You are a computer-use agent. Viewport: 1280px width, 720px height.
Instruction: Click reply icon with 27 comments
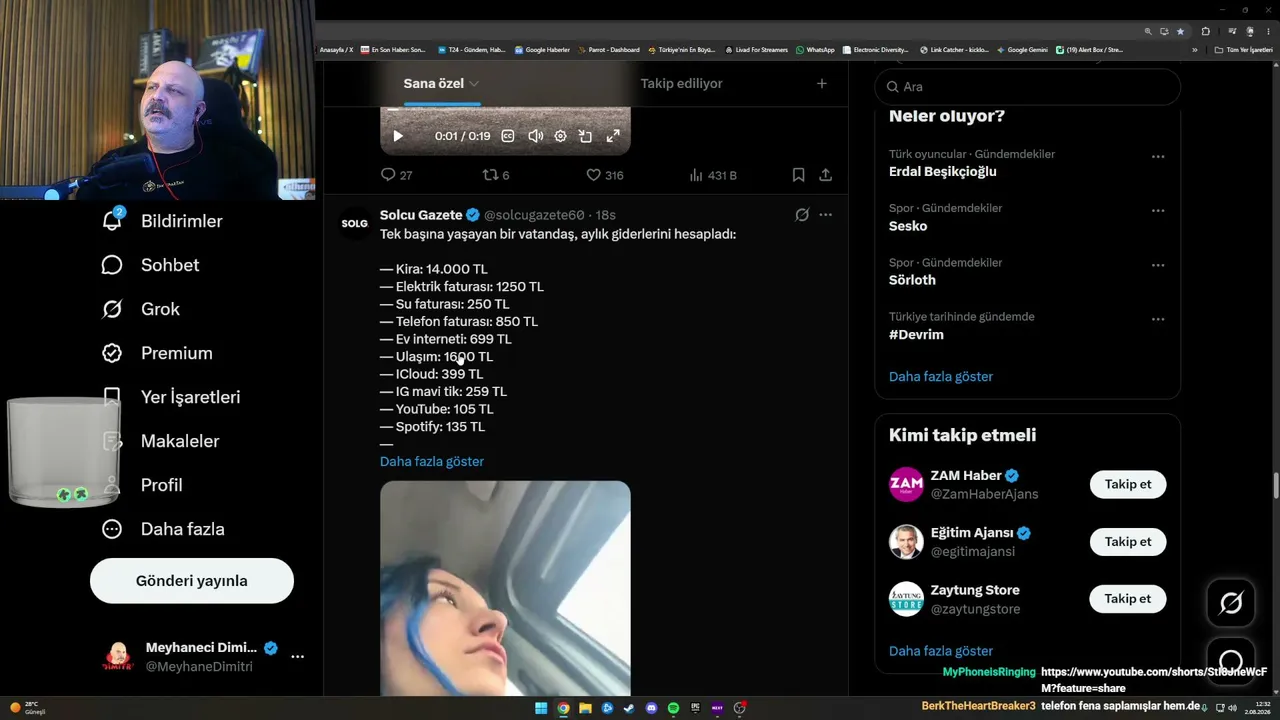click(388, 175)
